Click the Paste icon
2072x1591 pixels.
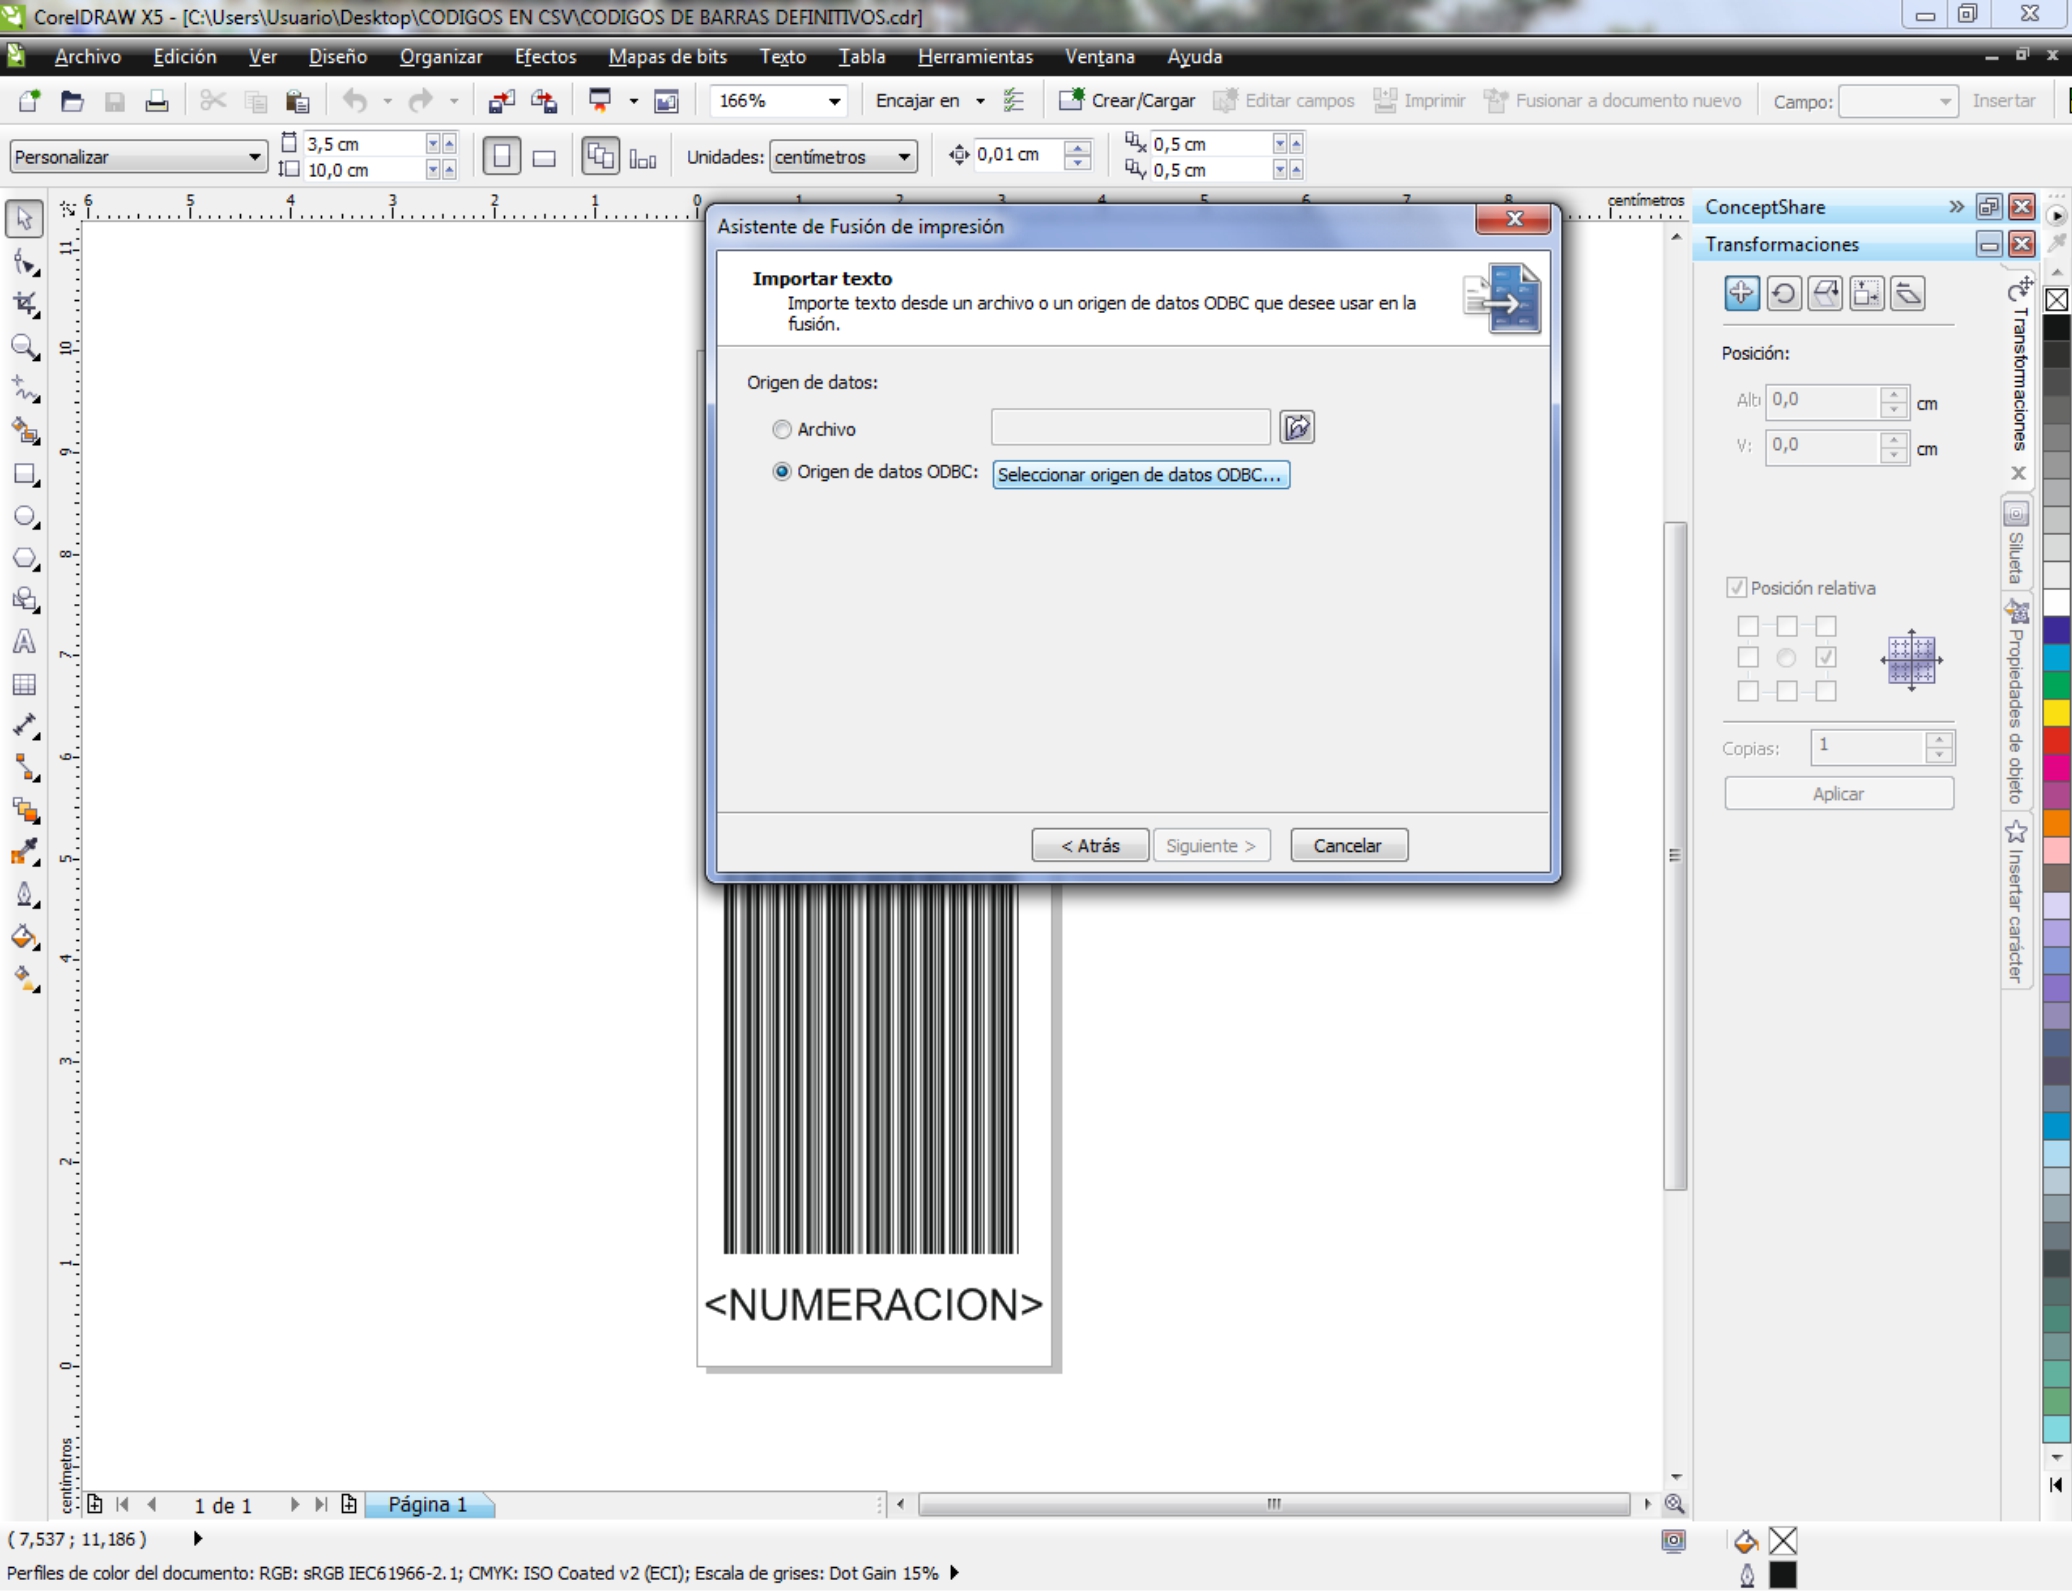click(x=297, y=101)
